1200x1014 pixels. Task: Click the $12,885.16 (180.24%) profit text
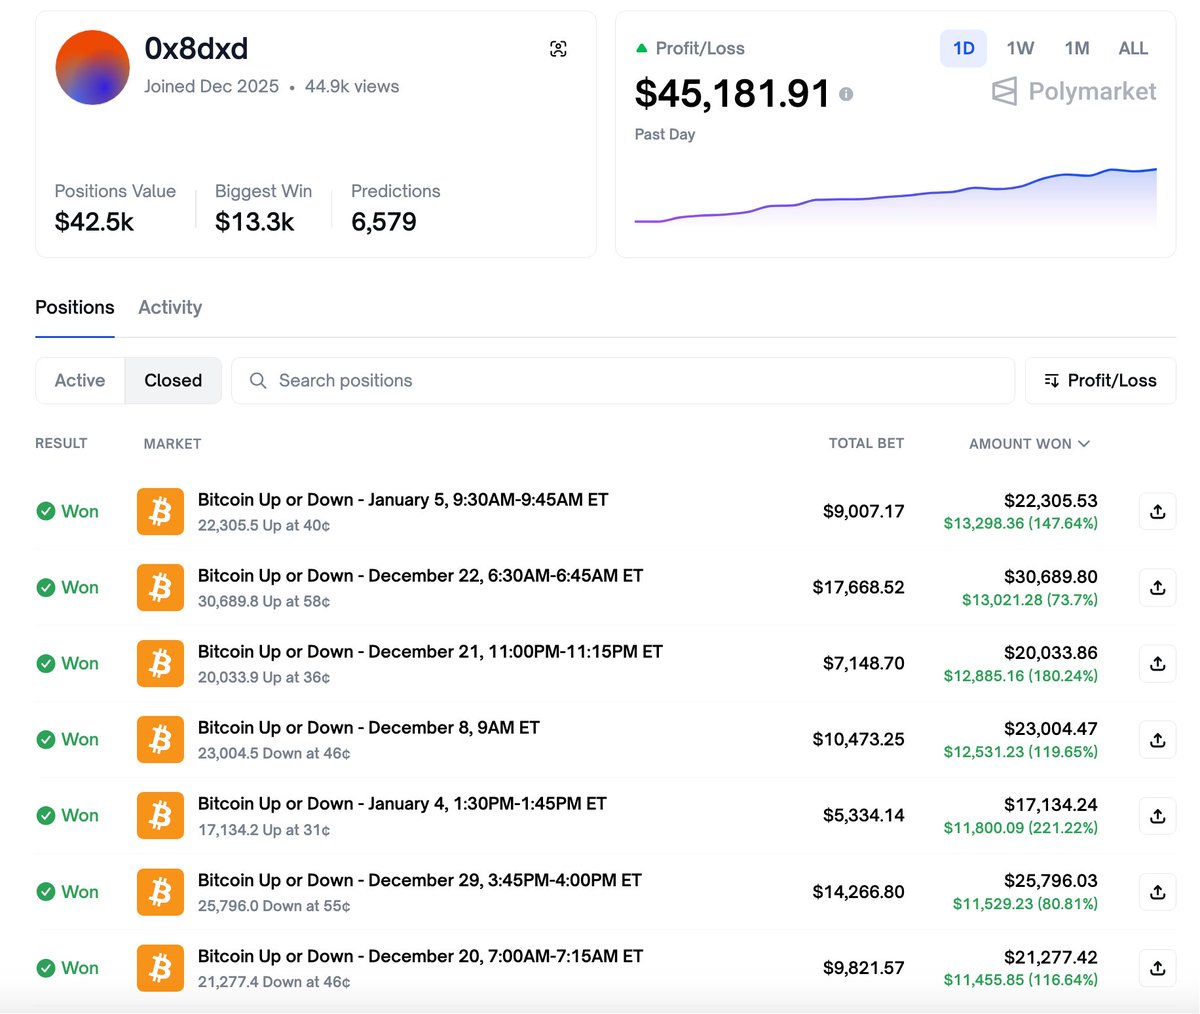(x=1021, y=676)
